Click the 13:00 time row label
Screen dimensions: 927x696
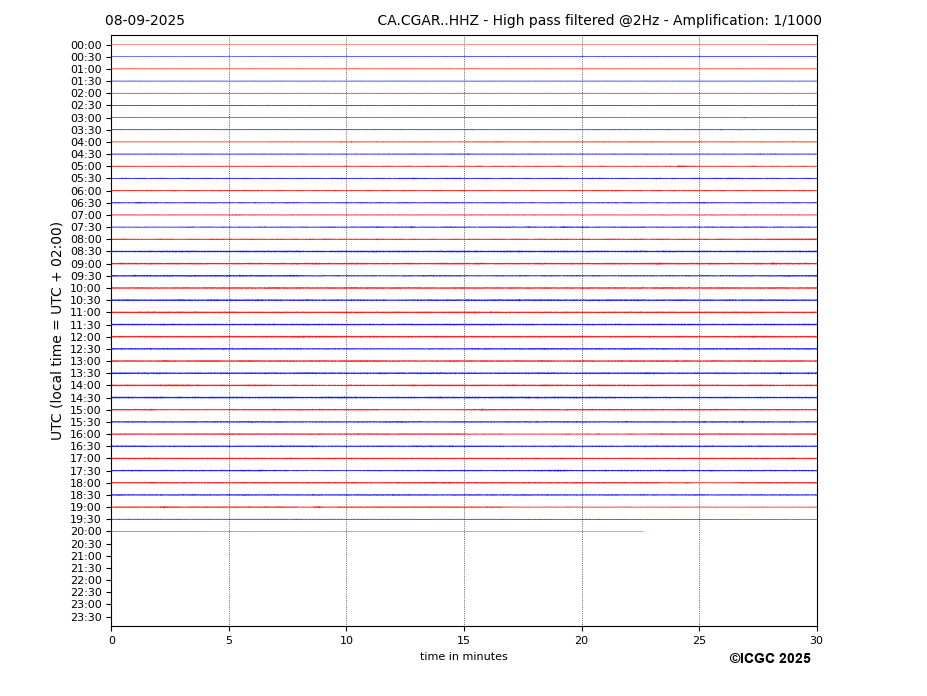86,361
